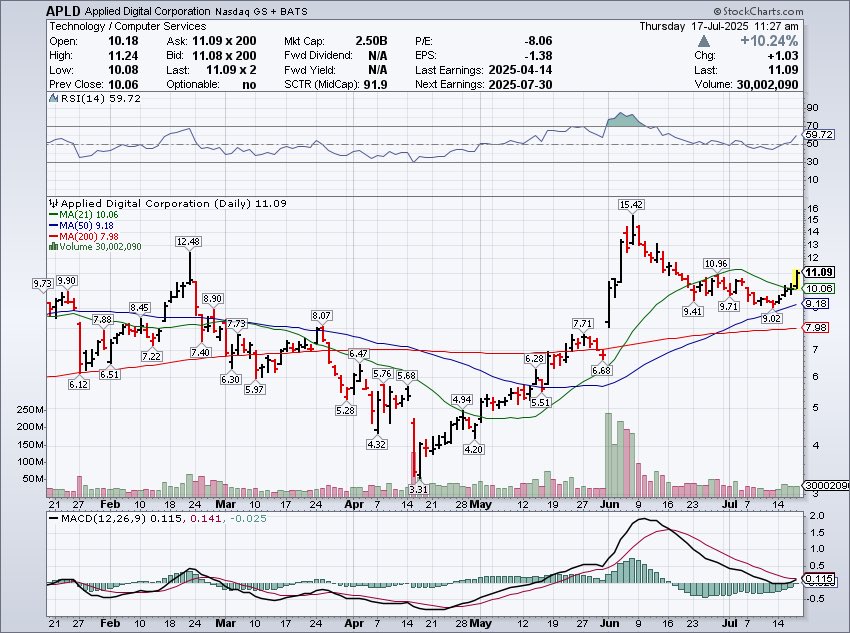The height and width of the screenshot is (633, 850).
Task: Click the Technology / Computer Services sector label
Action: click(x=127, y=26)
